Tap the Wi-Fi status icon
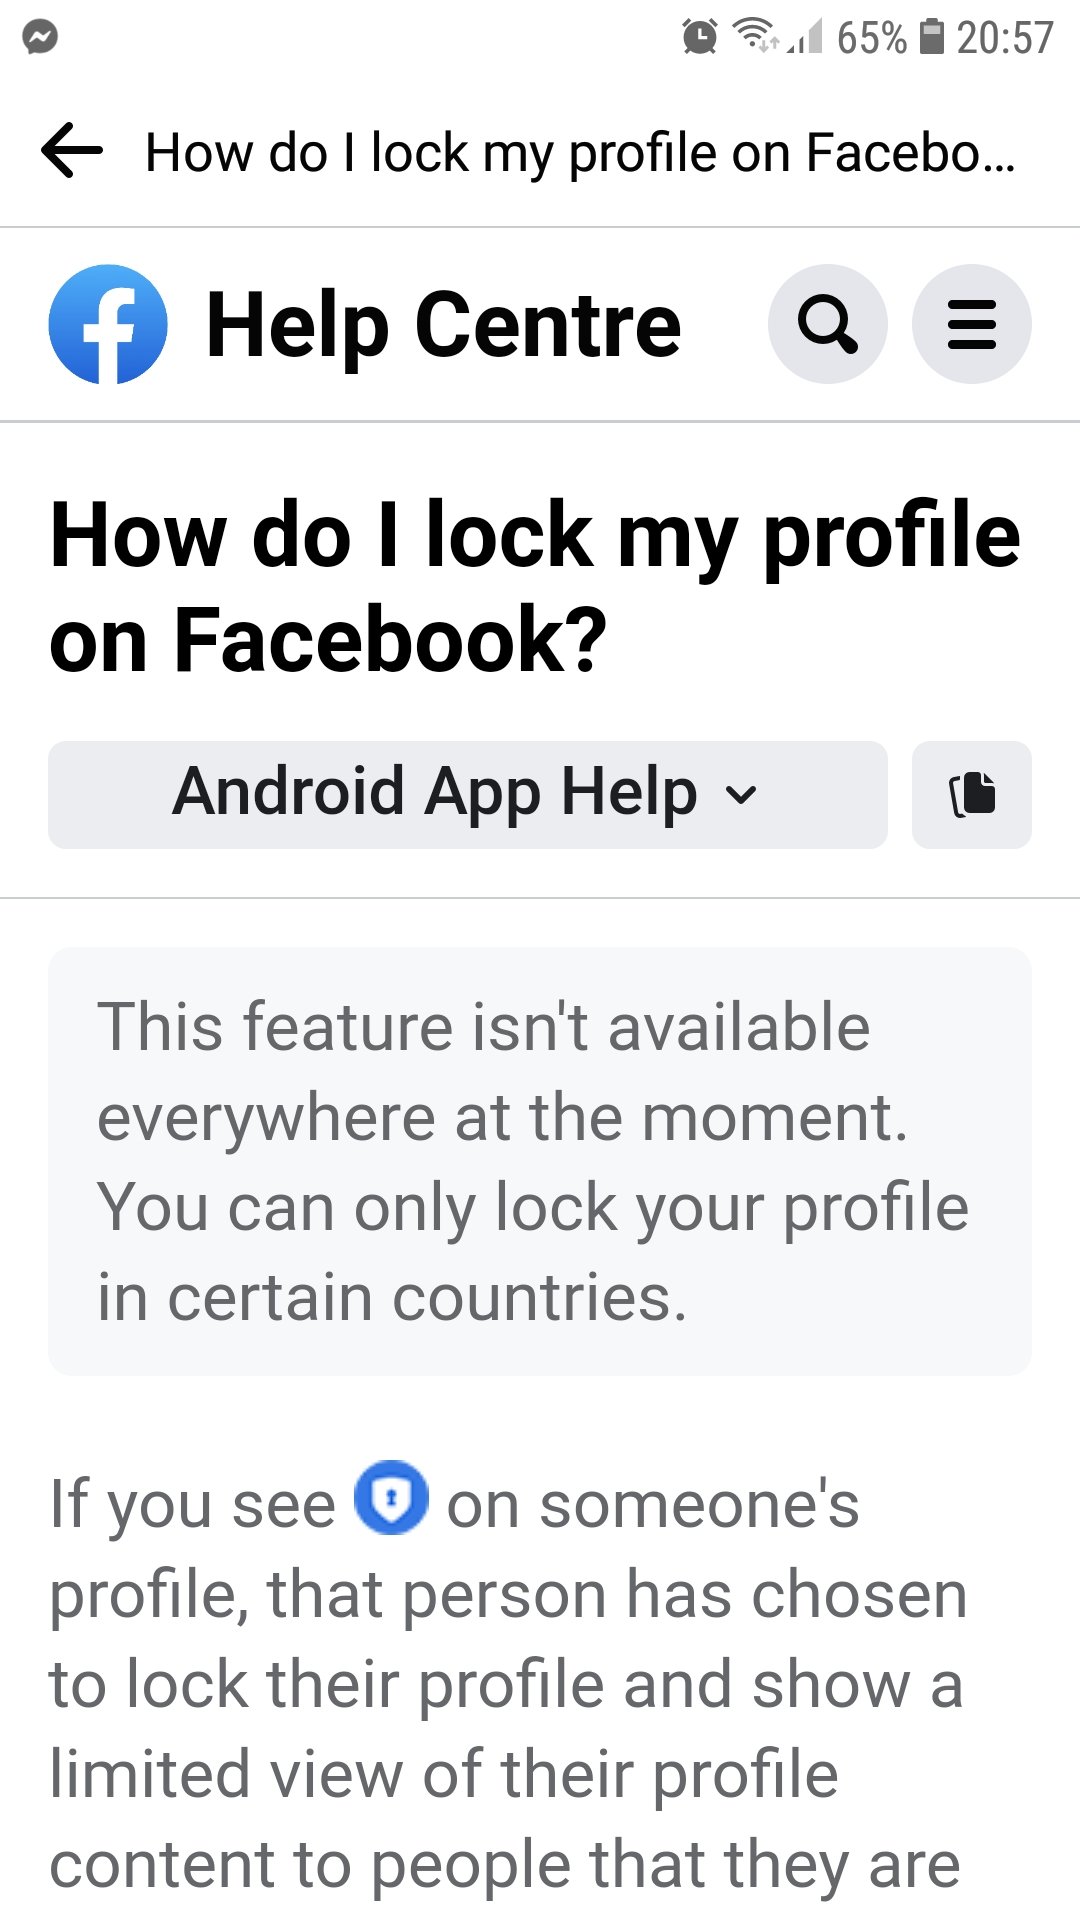This screenshot has height=1920, width=1080. 754,36
